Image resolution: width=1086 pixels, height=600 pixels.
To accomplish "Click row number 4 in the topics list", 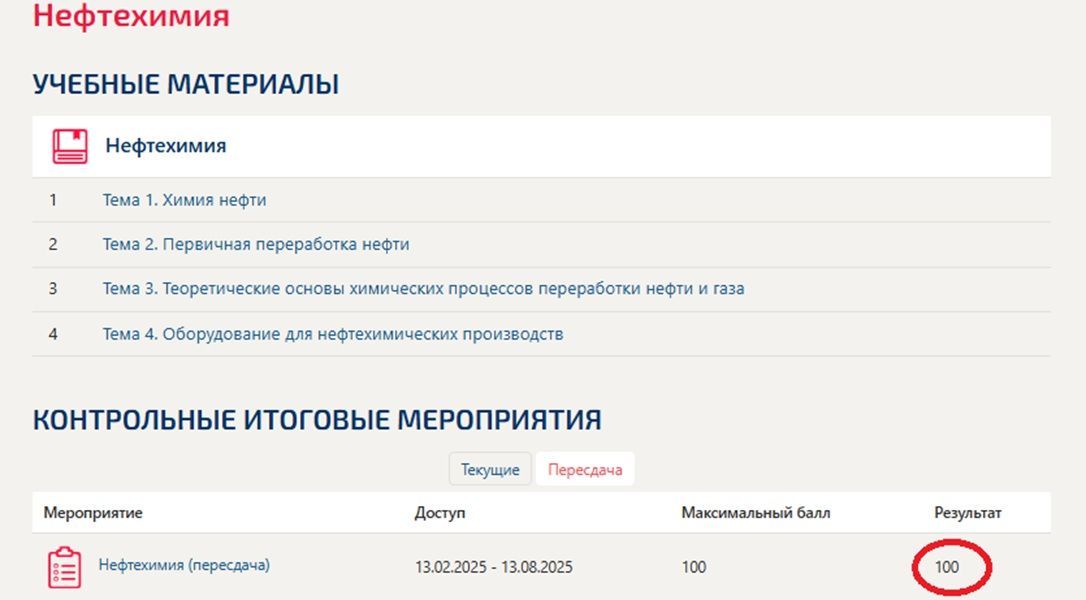I will 53,334.
